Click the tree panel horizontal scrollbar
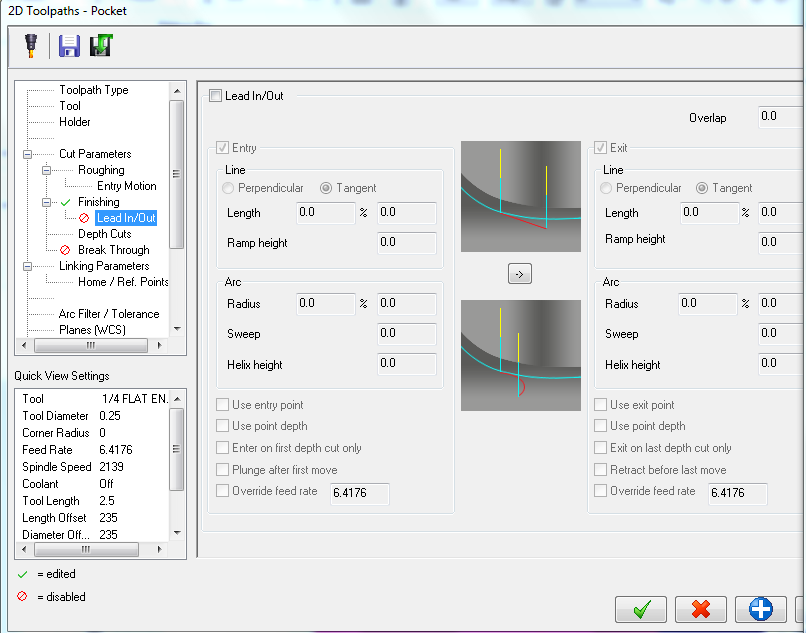This screenshot has height=633, width=806. pyautogui.click(x=90, y=345)
